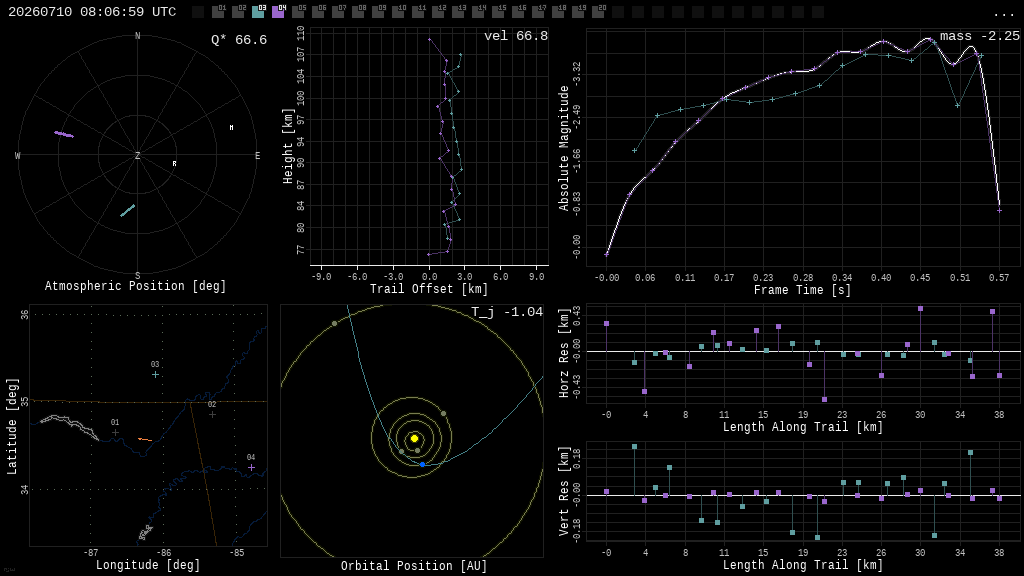Click the purple meteor trail in sky plot
This screenshot has width=1024, height=576.
64,134
